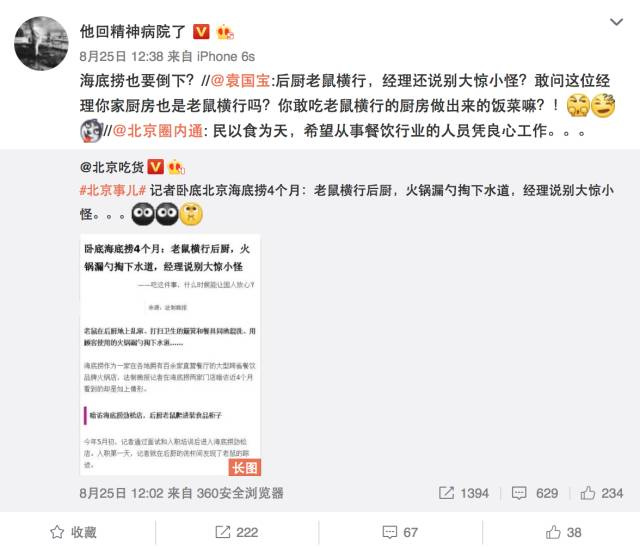Click the profile avatar of 他回精神病院了
Viewport: 640px width, 549px height.
pos(41,43)
